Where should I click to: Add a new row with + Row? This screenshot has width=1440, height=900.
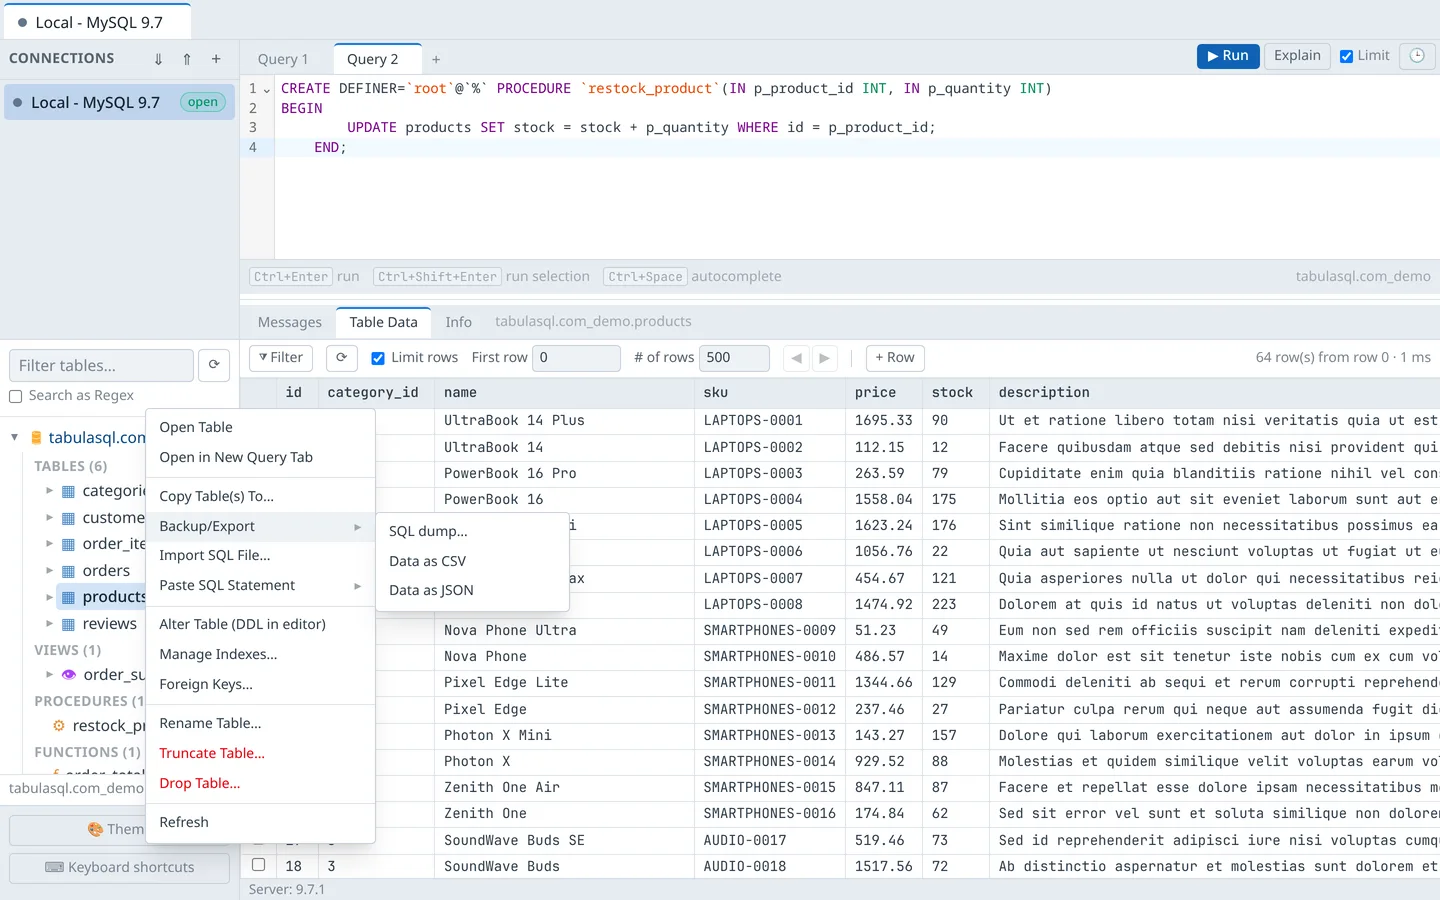(x=895, y=358)
